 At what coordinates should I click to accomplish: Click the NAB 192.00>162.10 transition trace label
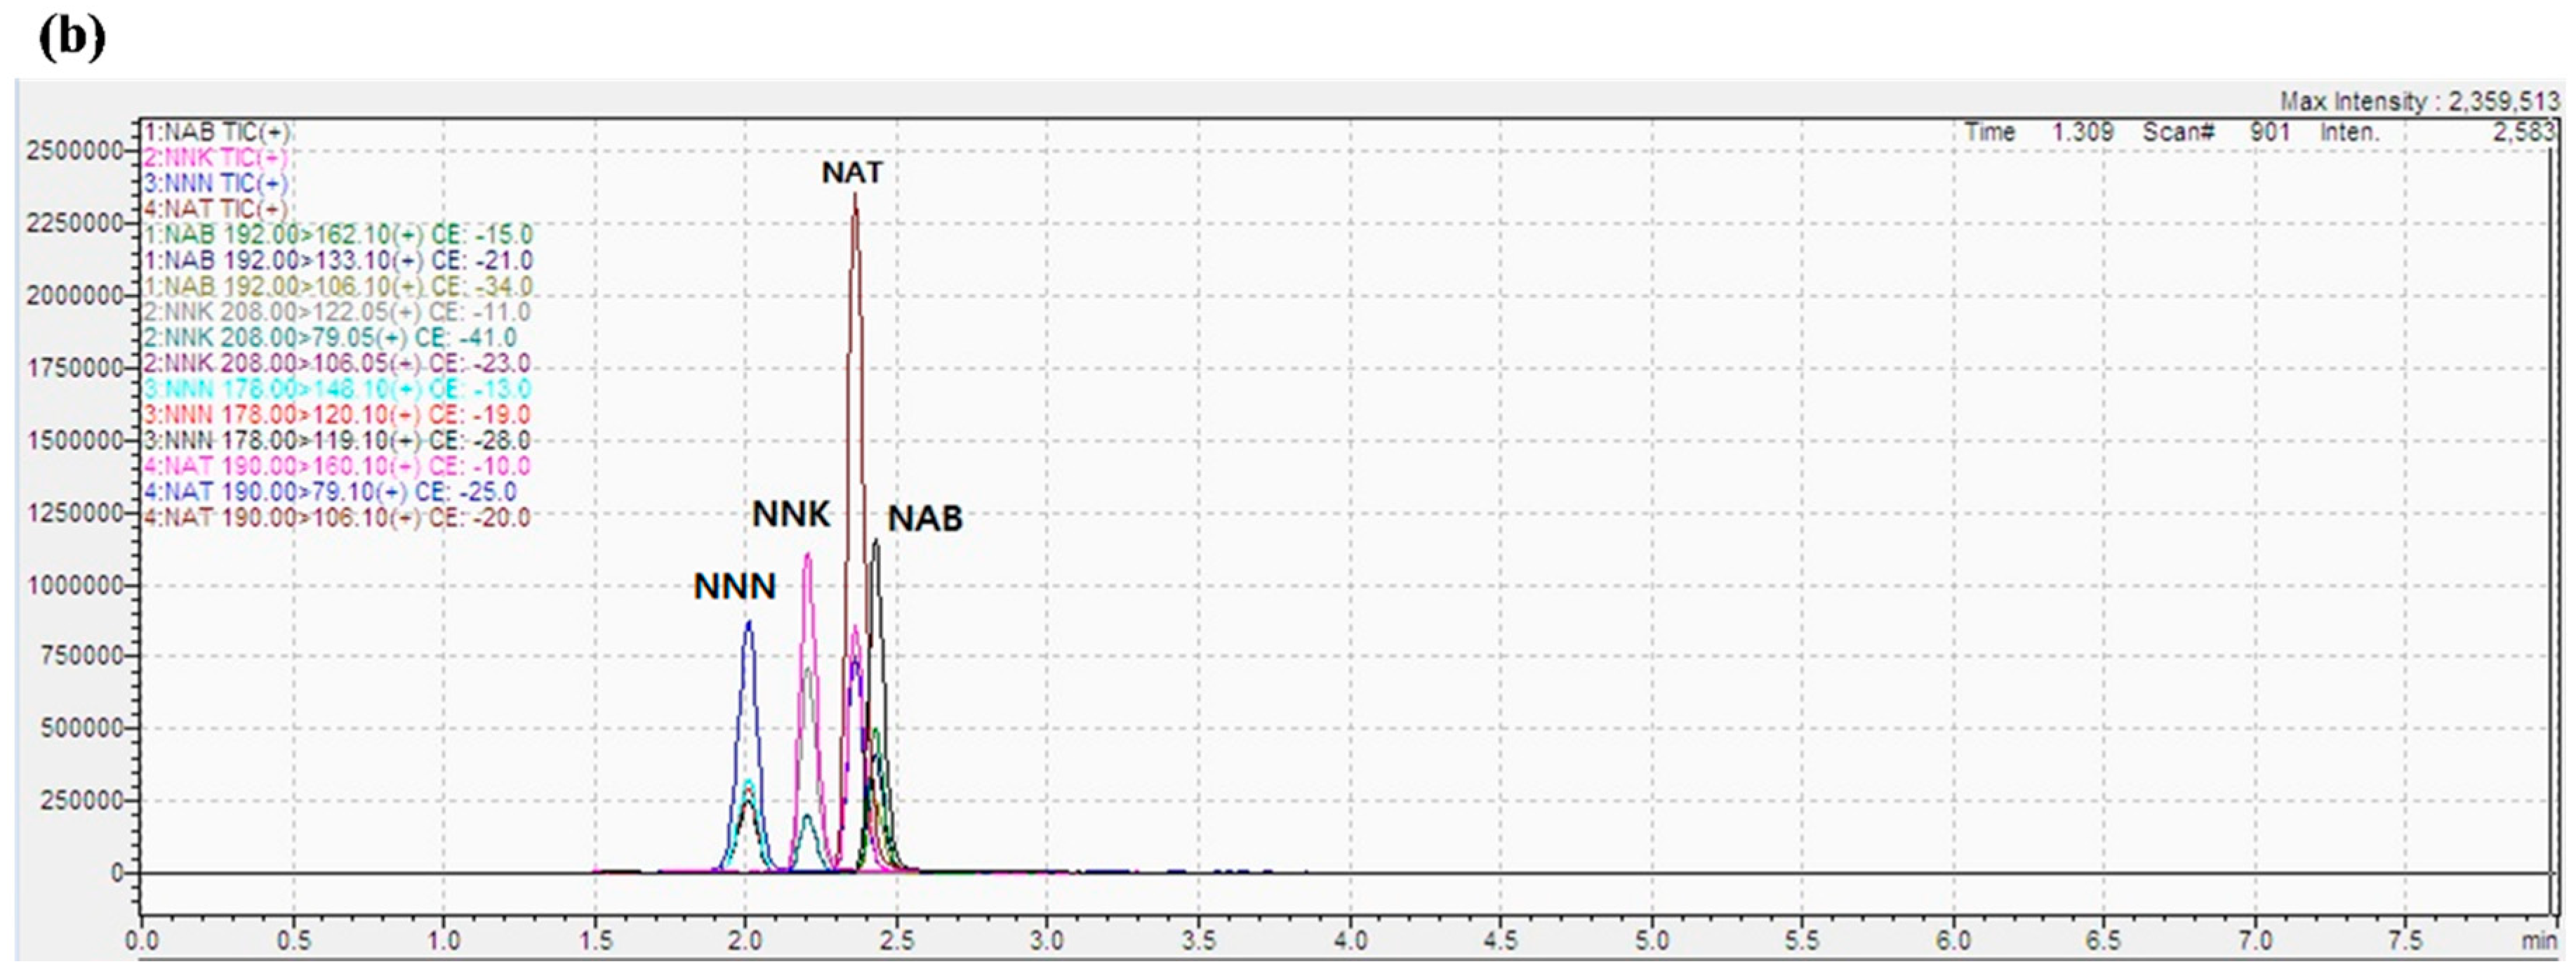(337, 235)
